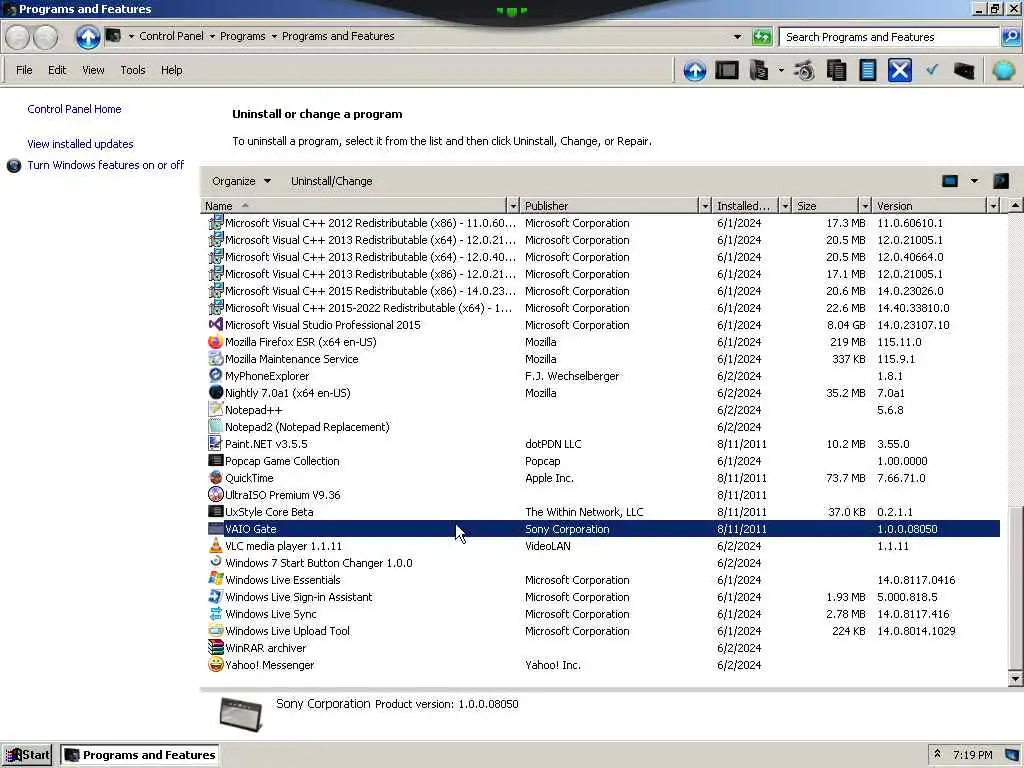Click the search magnifier icon
The height and width of the screenshot is (768, 1024).
click(1011, 37)
